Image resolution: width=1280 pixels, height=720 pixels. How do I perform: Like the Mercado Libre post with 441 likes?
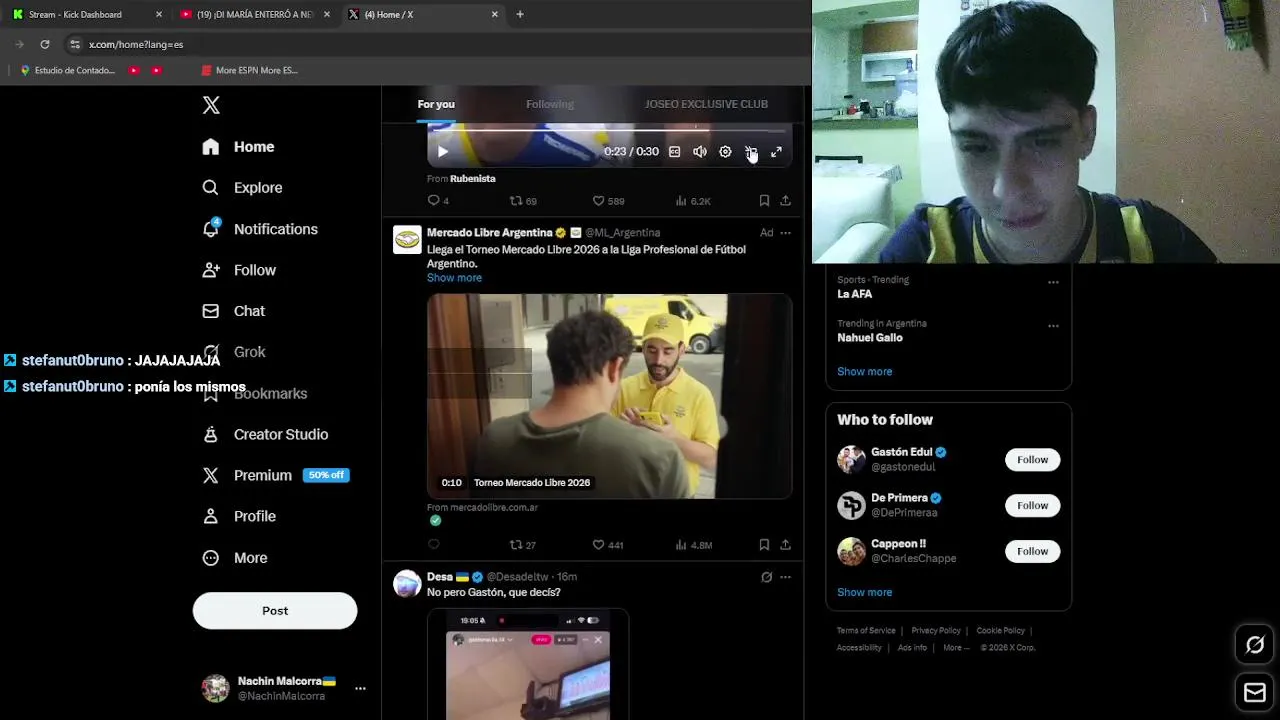pos(607,545)
